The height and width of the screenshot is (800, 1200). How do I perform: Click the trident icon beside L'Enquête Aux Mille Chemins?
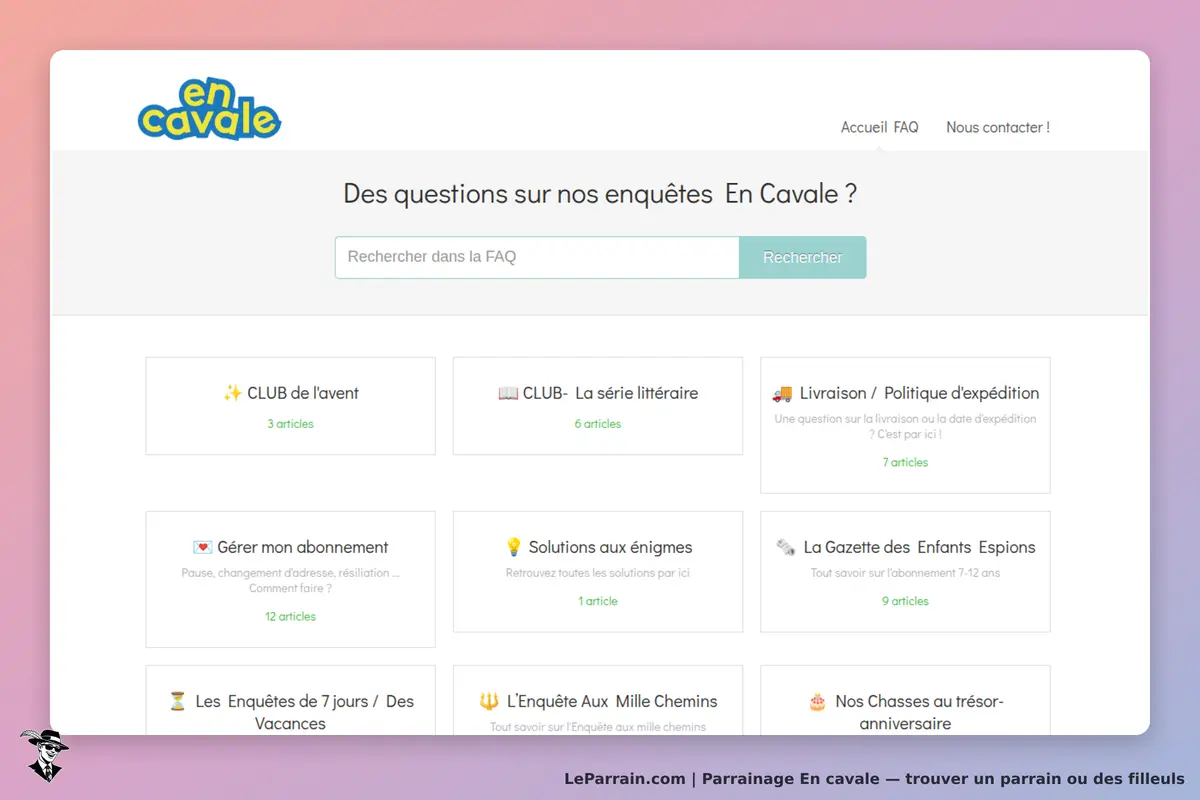pyautogui.click(x=489, y=701)
